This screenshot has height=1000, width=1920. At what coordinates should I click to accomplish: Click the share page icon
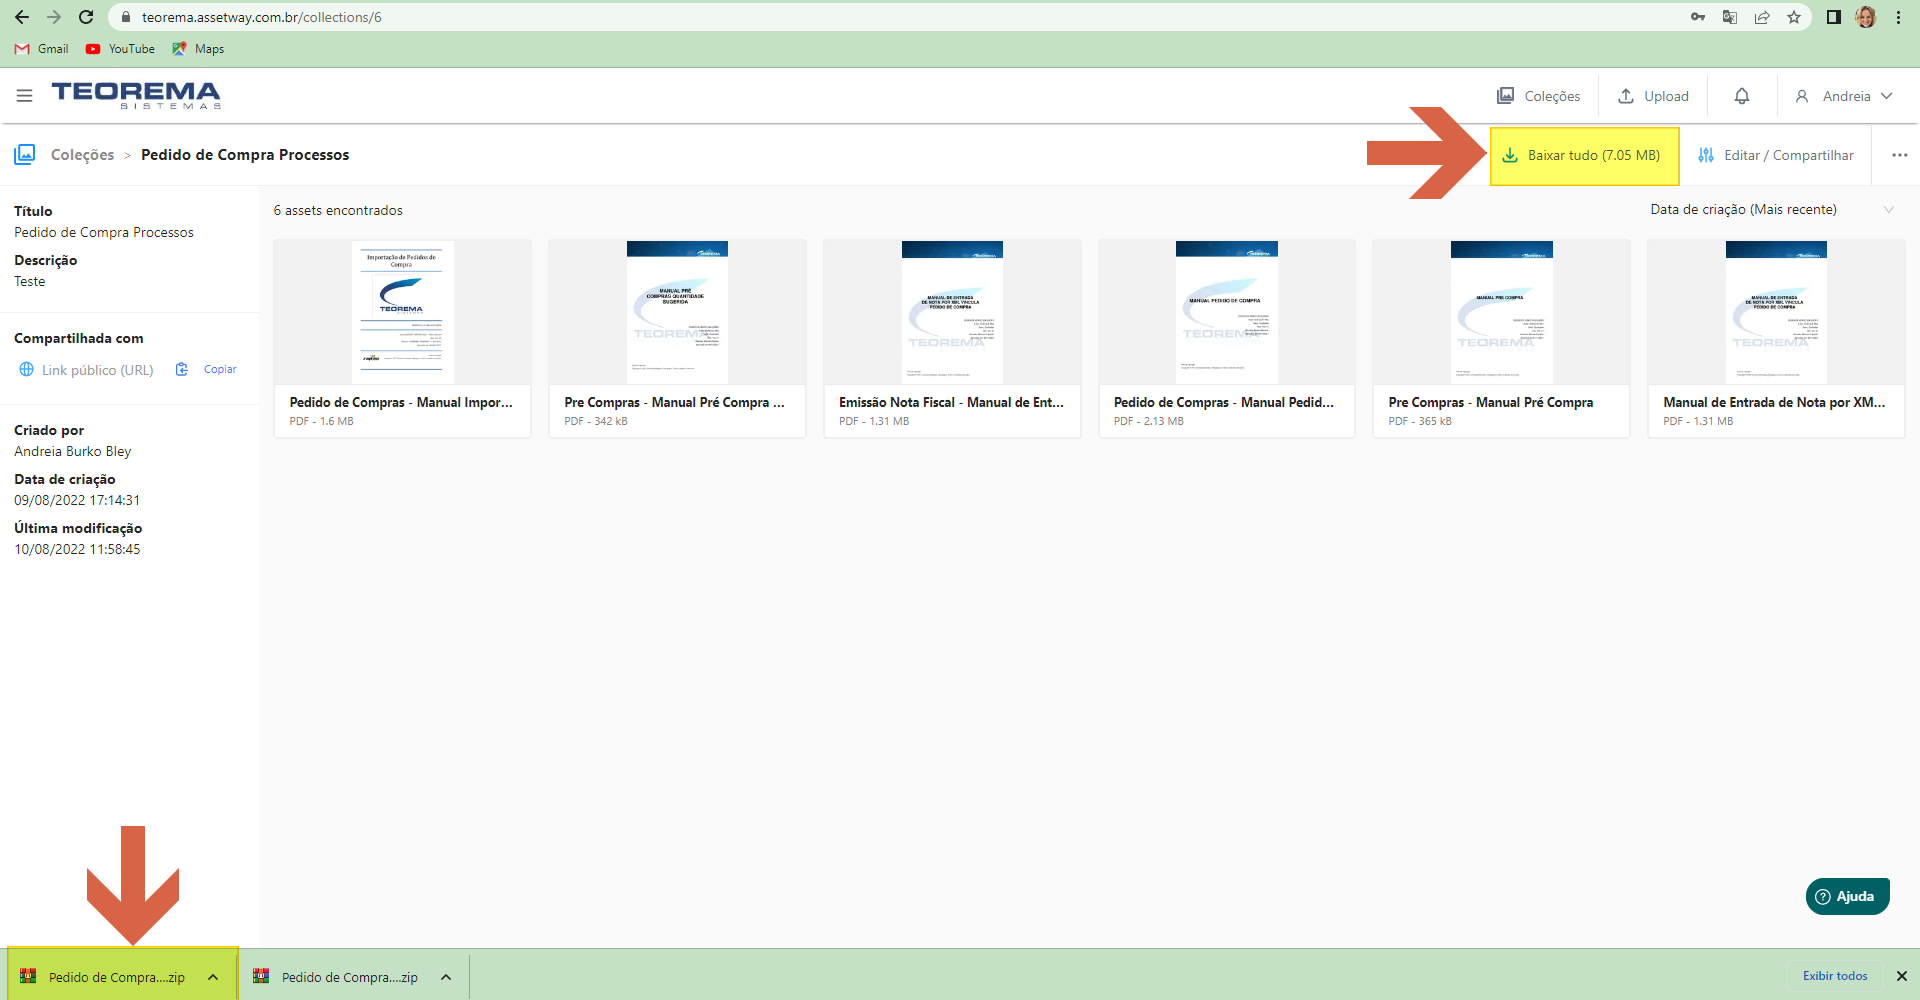(x=1762, y=17)
